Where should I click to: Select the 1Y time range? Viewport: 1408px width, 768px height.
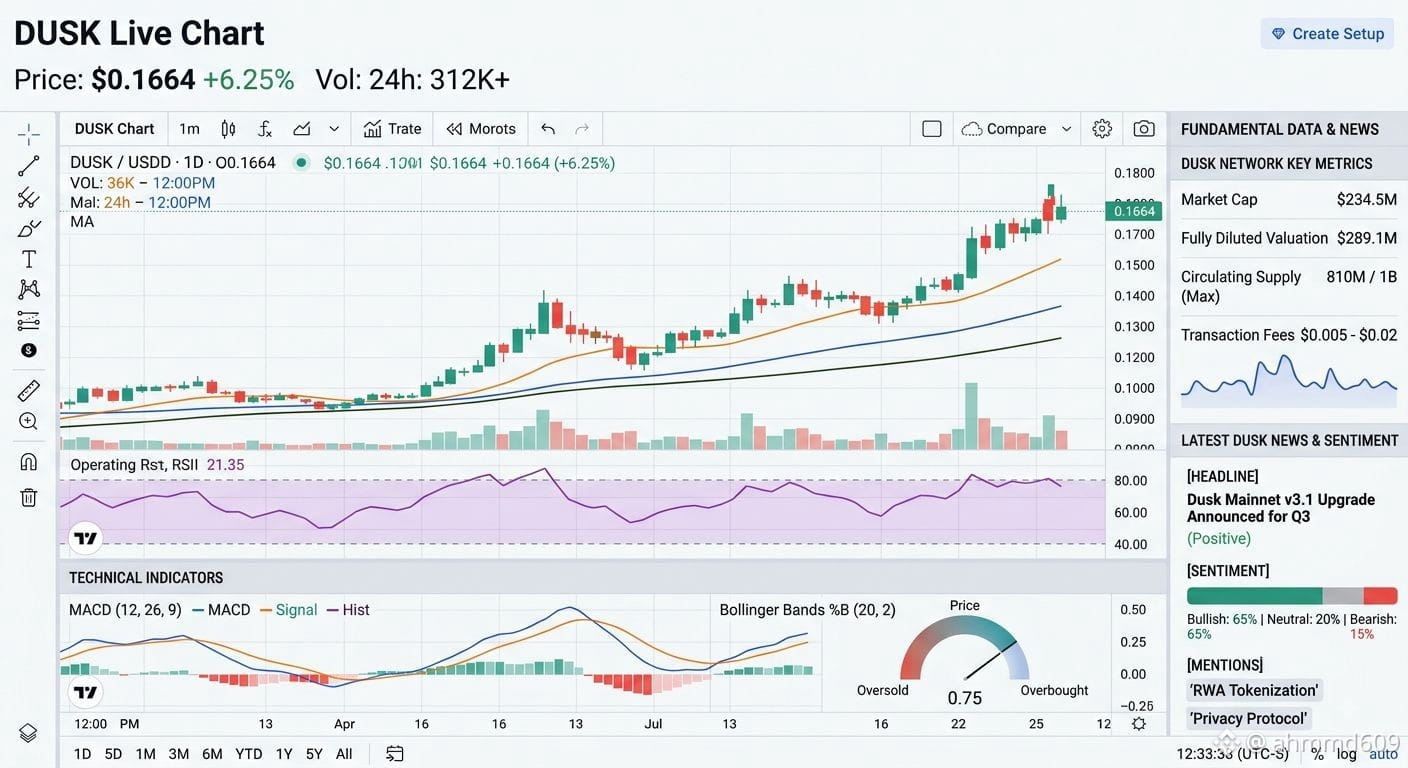284,754
